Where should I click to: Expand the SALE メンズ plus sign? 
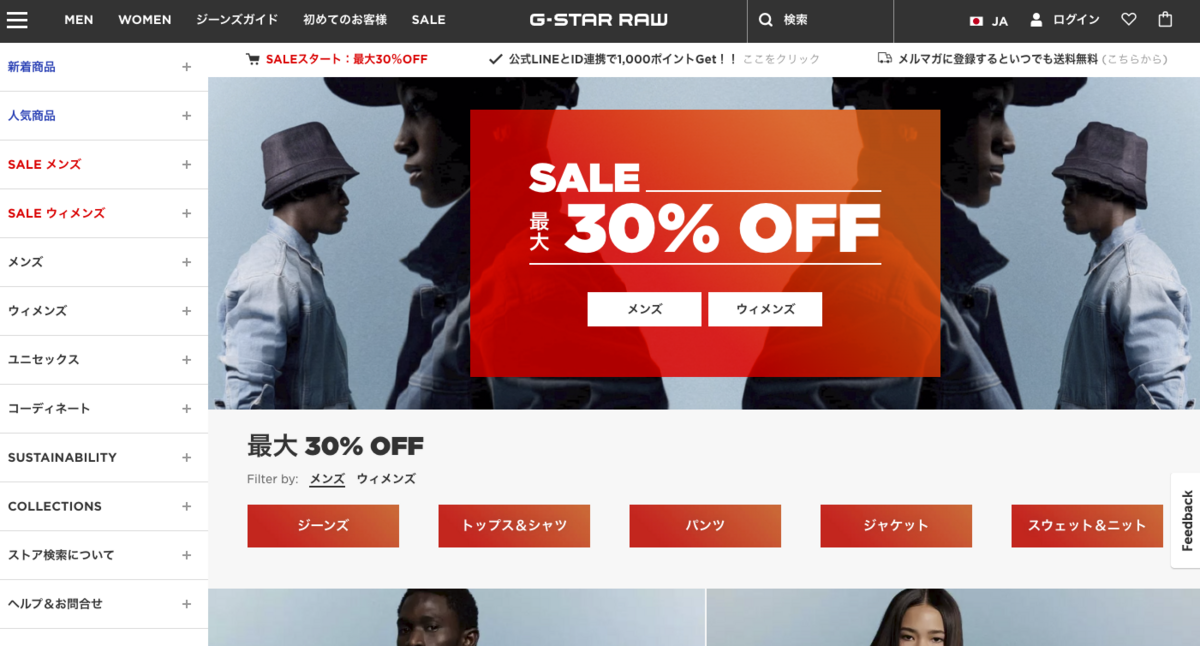tap(186, 165)
